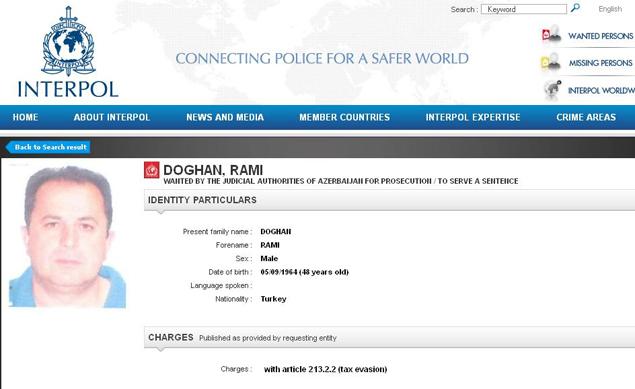Viewport: 635px width, 389px height.
Task: Click the Present family name label
Action: point(217,232)
